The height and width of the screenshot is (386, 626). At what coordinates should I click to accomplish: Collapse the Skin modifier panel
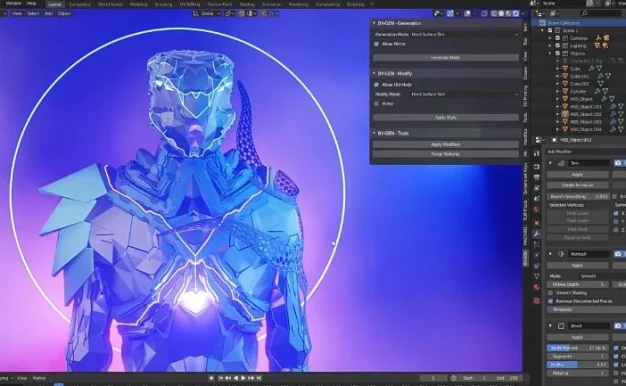551,163
